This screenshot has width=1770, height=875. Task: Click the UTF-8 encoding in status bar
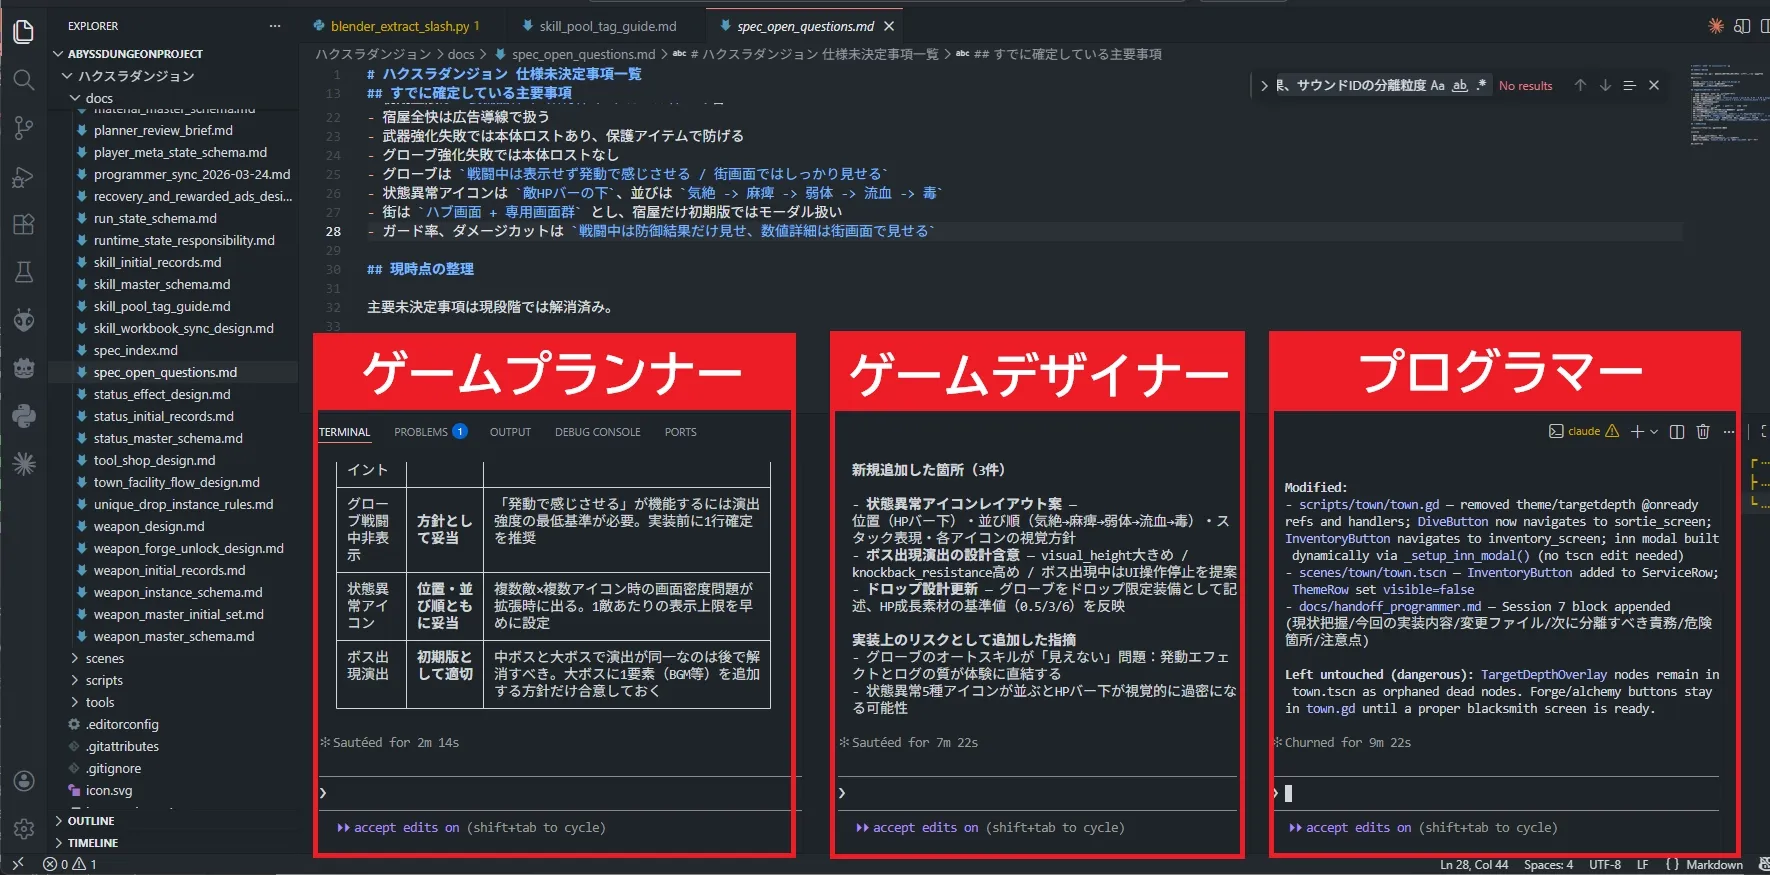pos(1605,865)
